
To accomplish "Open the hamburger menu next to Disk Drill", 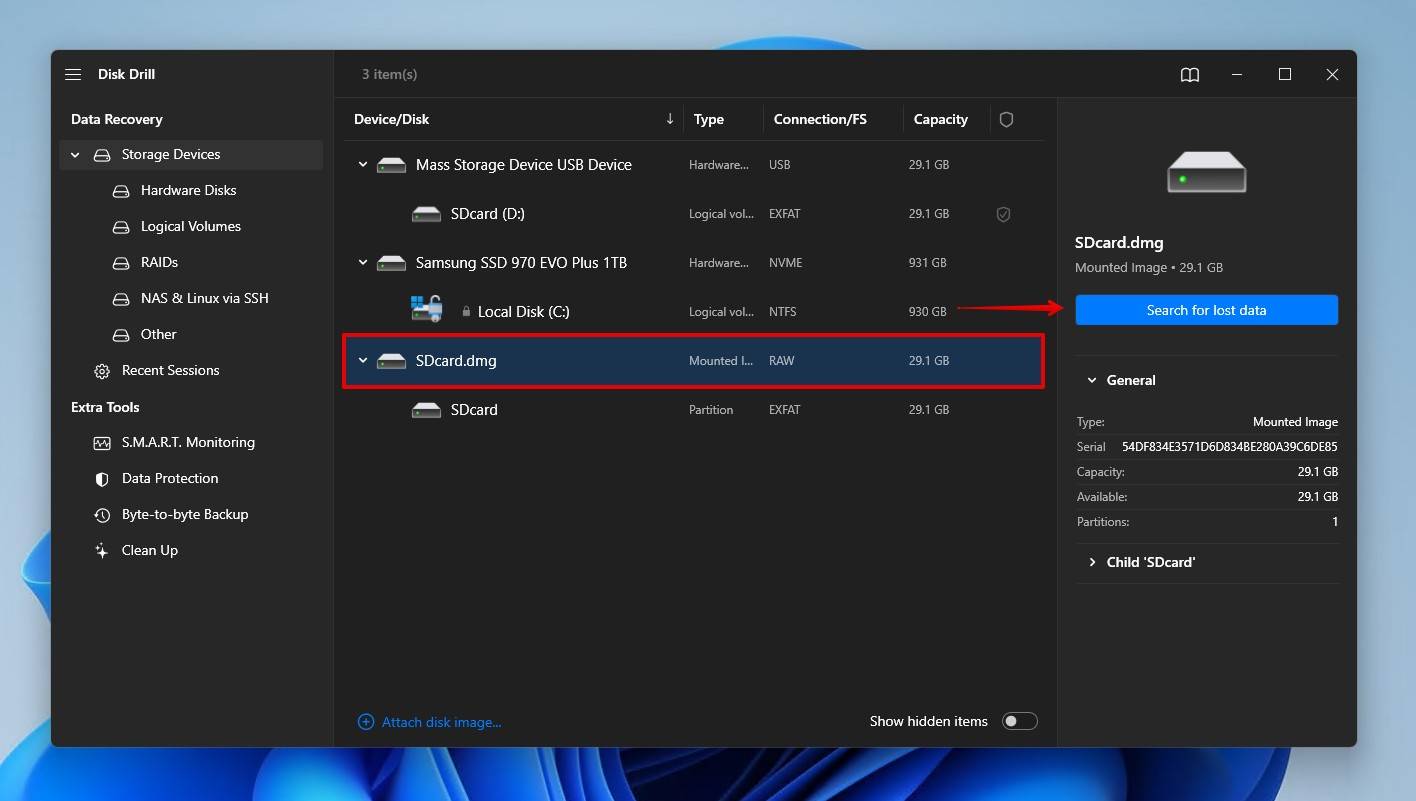I will click(x=73, y=75).
